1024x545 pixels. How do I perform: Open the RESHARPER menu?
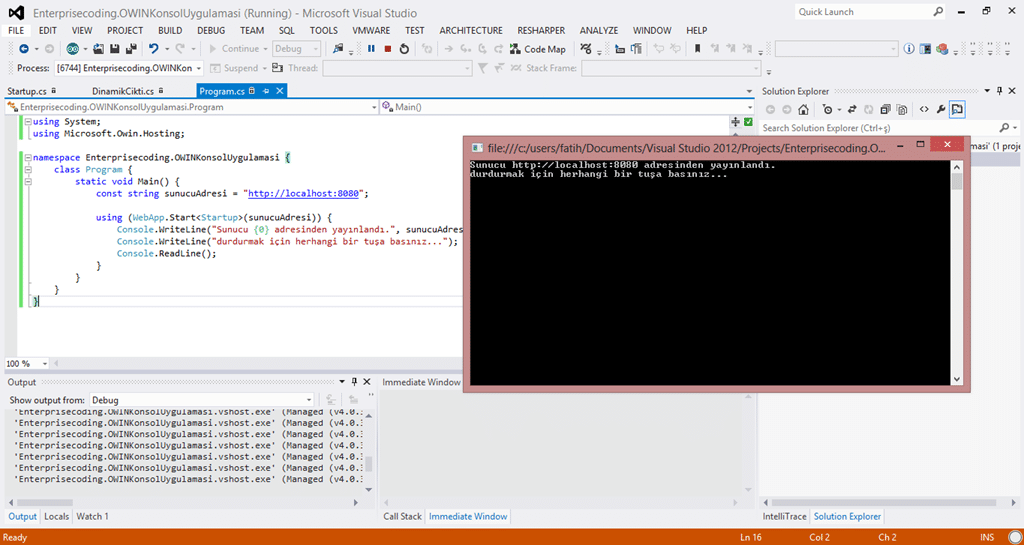click(541, 30)
